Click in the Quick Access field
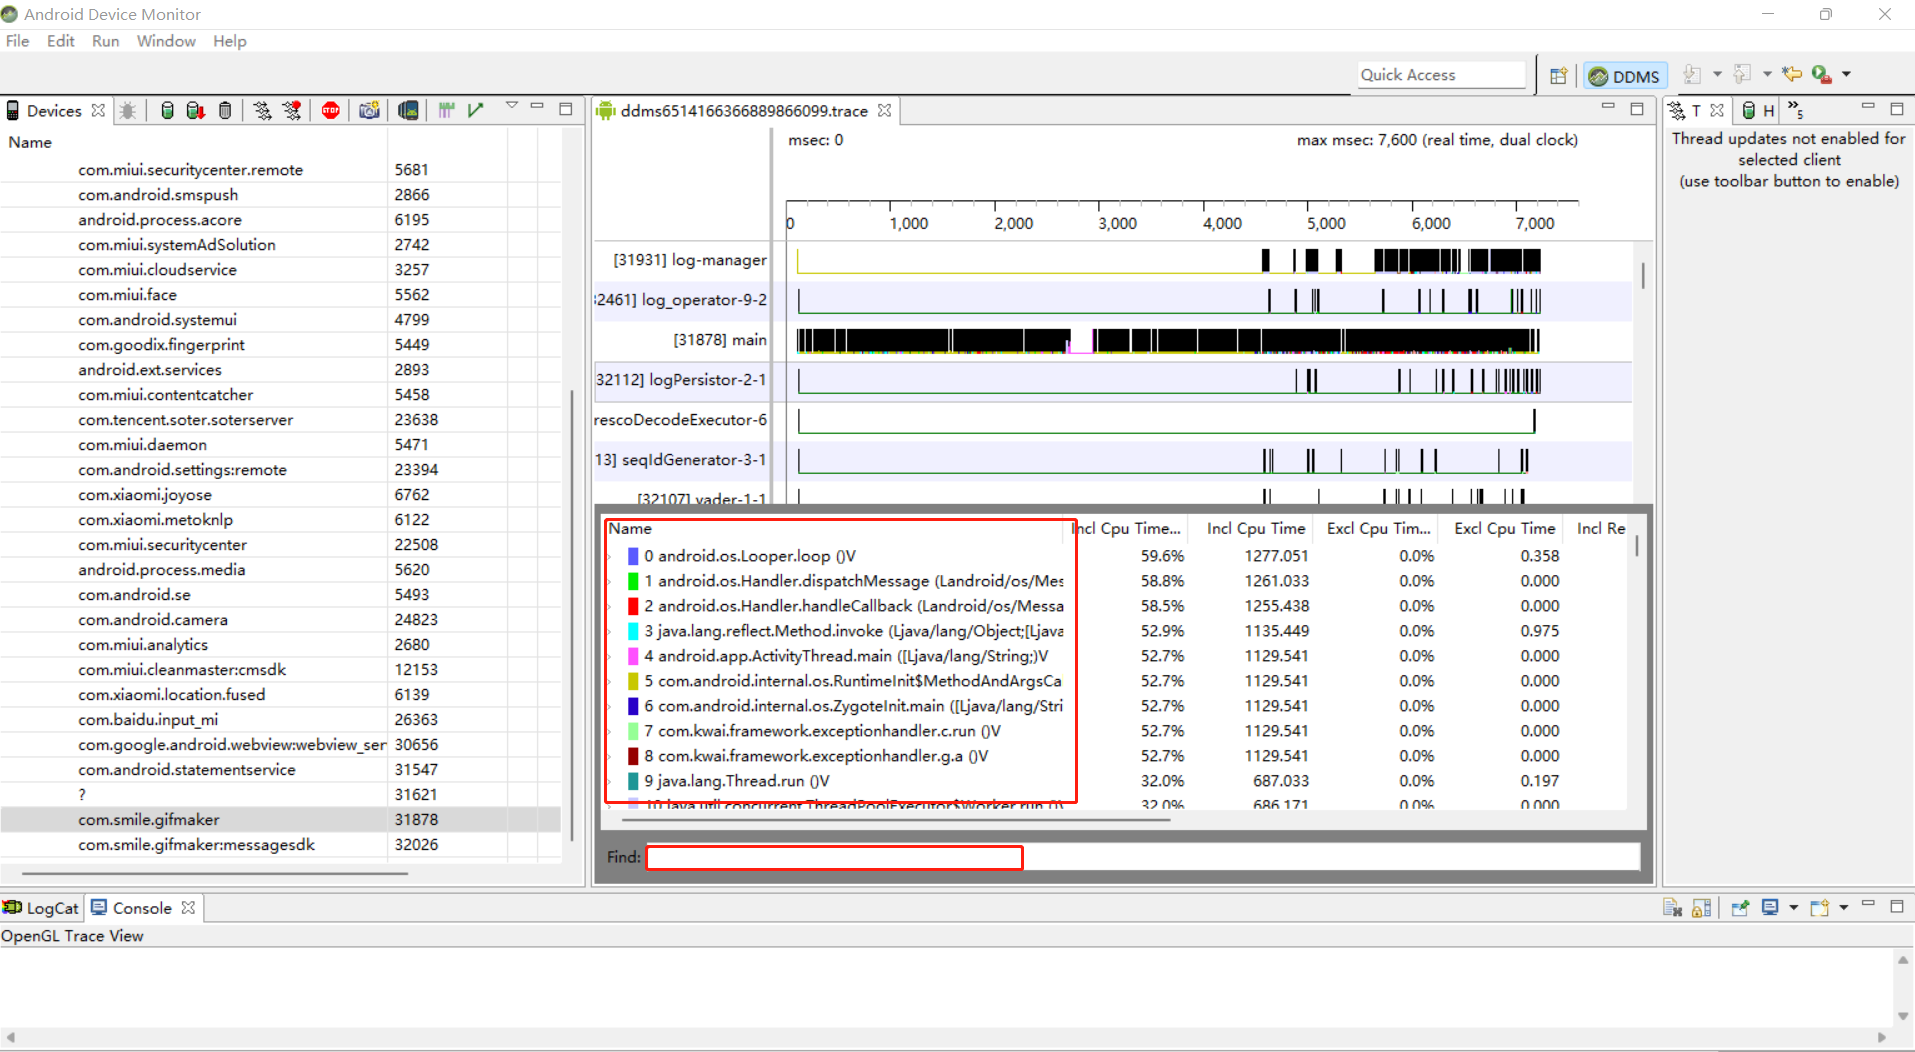1915x1052 pixels. point(1441,75)
